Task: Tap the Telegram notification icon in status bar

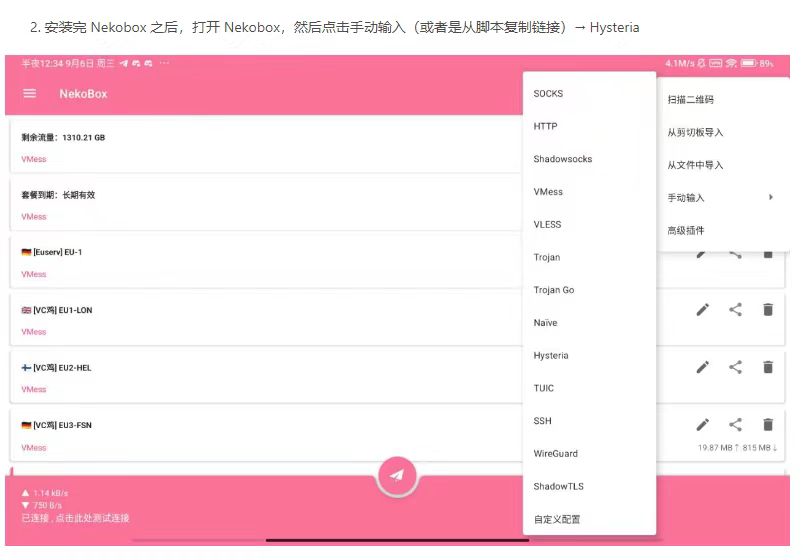Action: [123, 63]
